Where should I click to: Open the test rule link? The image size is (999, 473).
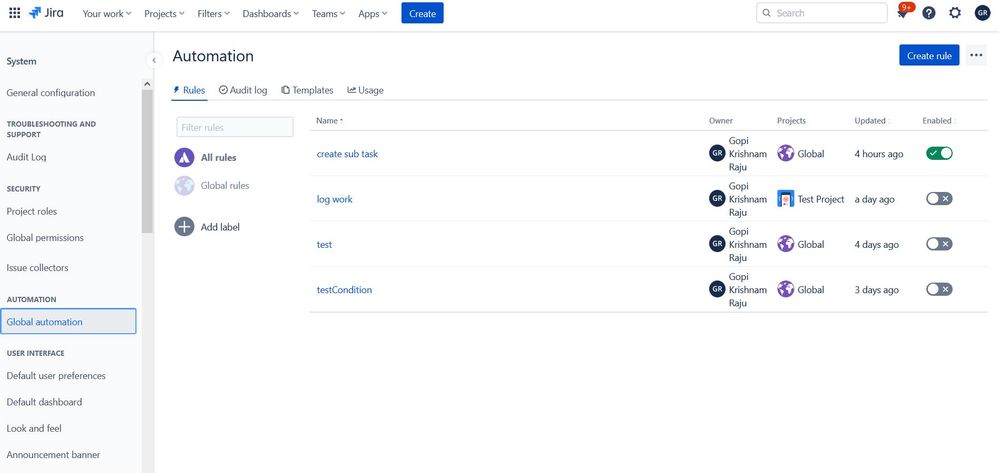pyautogui.click(x=324, y=244)
